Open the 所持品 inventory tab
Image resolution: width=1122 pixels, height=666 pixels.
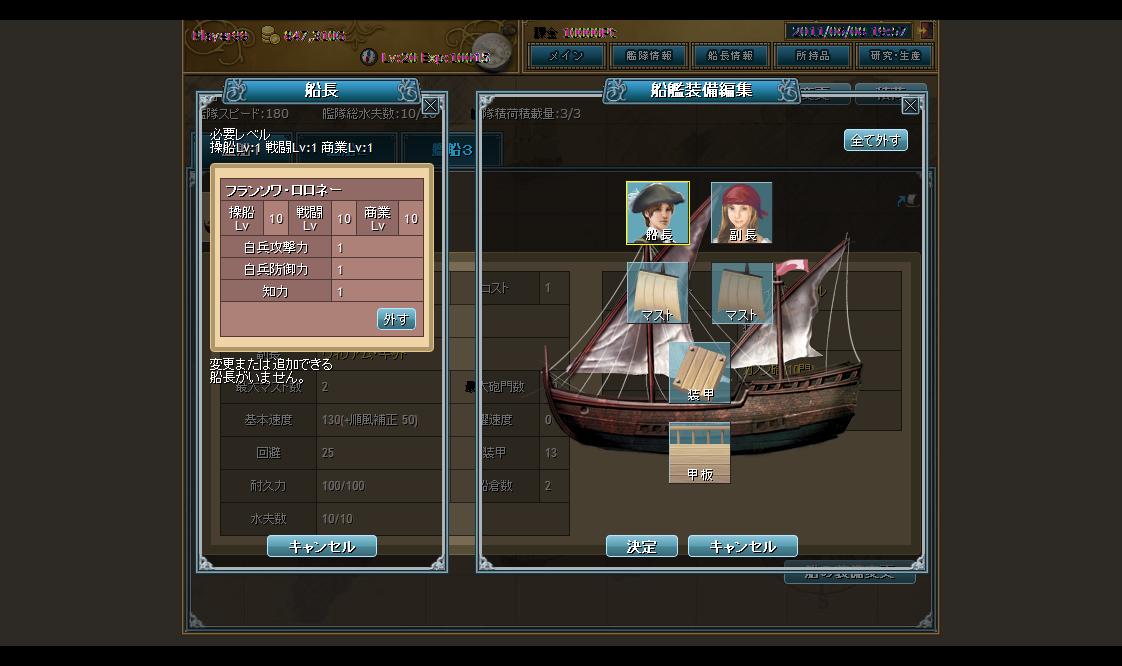[813, 56]
